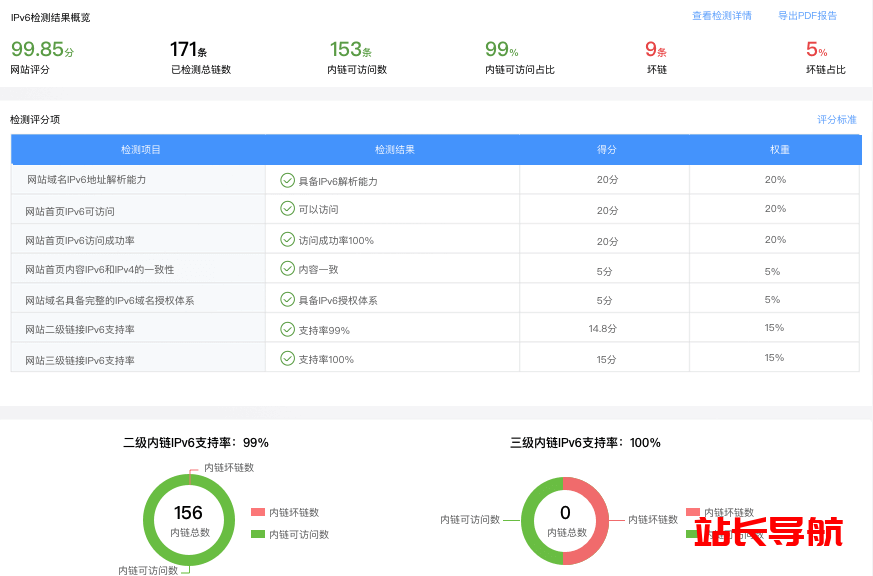
Task: Click the 153条 accessible internal links count
Action: pos(350,49)
